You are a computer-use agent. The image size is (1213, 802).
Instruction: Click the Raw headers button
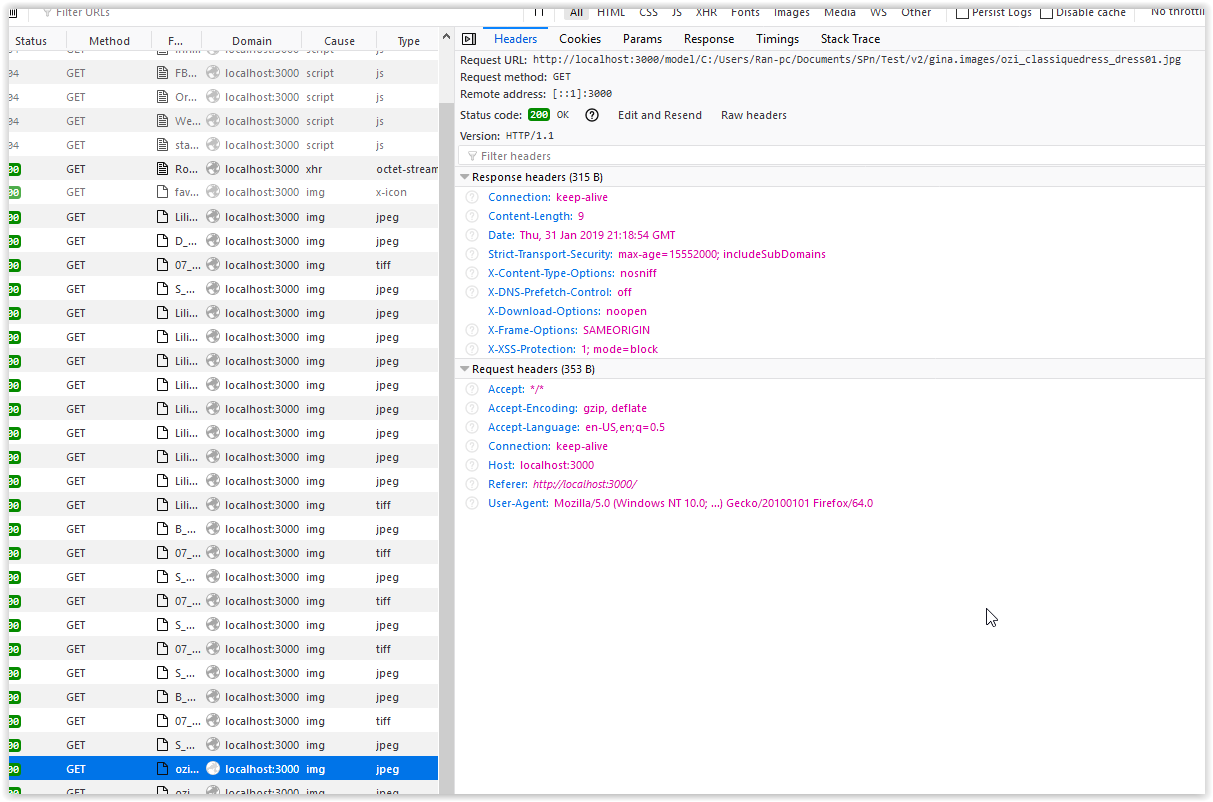tap(754, 115)
